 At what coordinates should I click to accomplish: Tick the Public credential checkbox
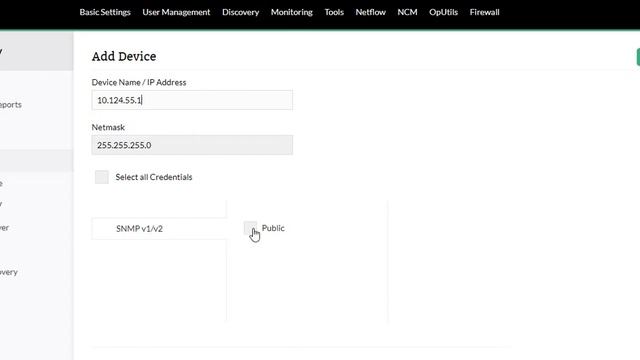[x=250, y=228]
